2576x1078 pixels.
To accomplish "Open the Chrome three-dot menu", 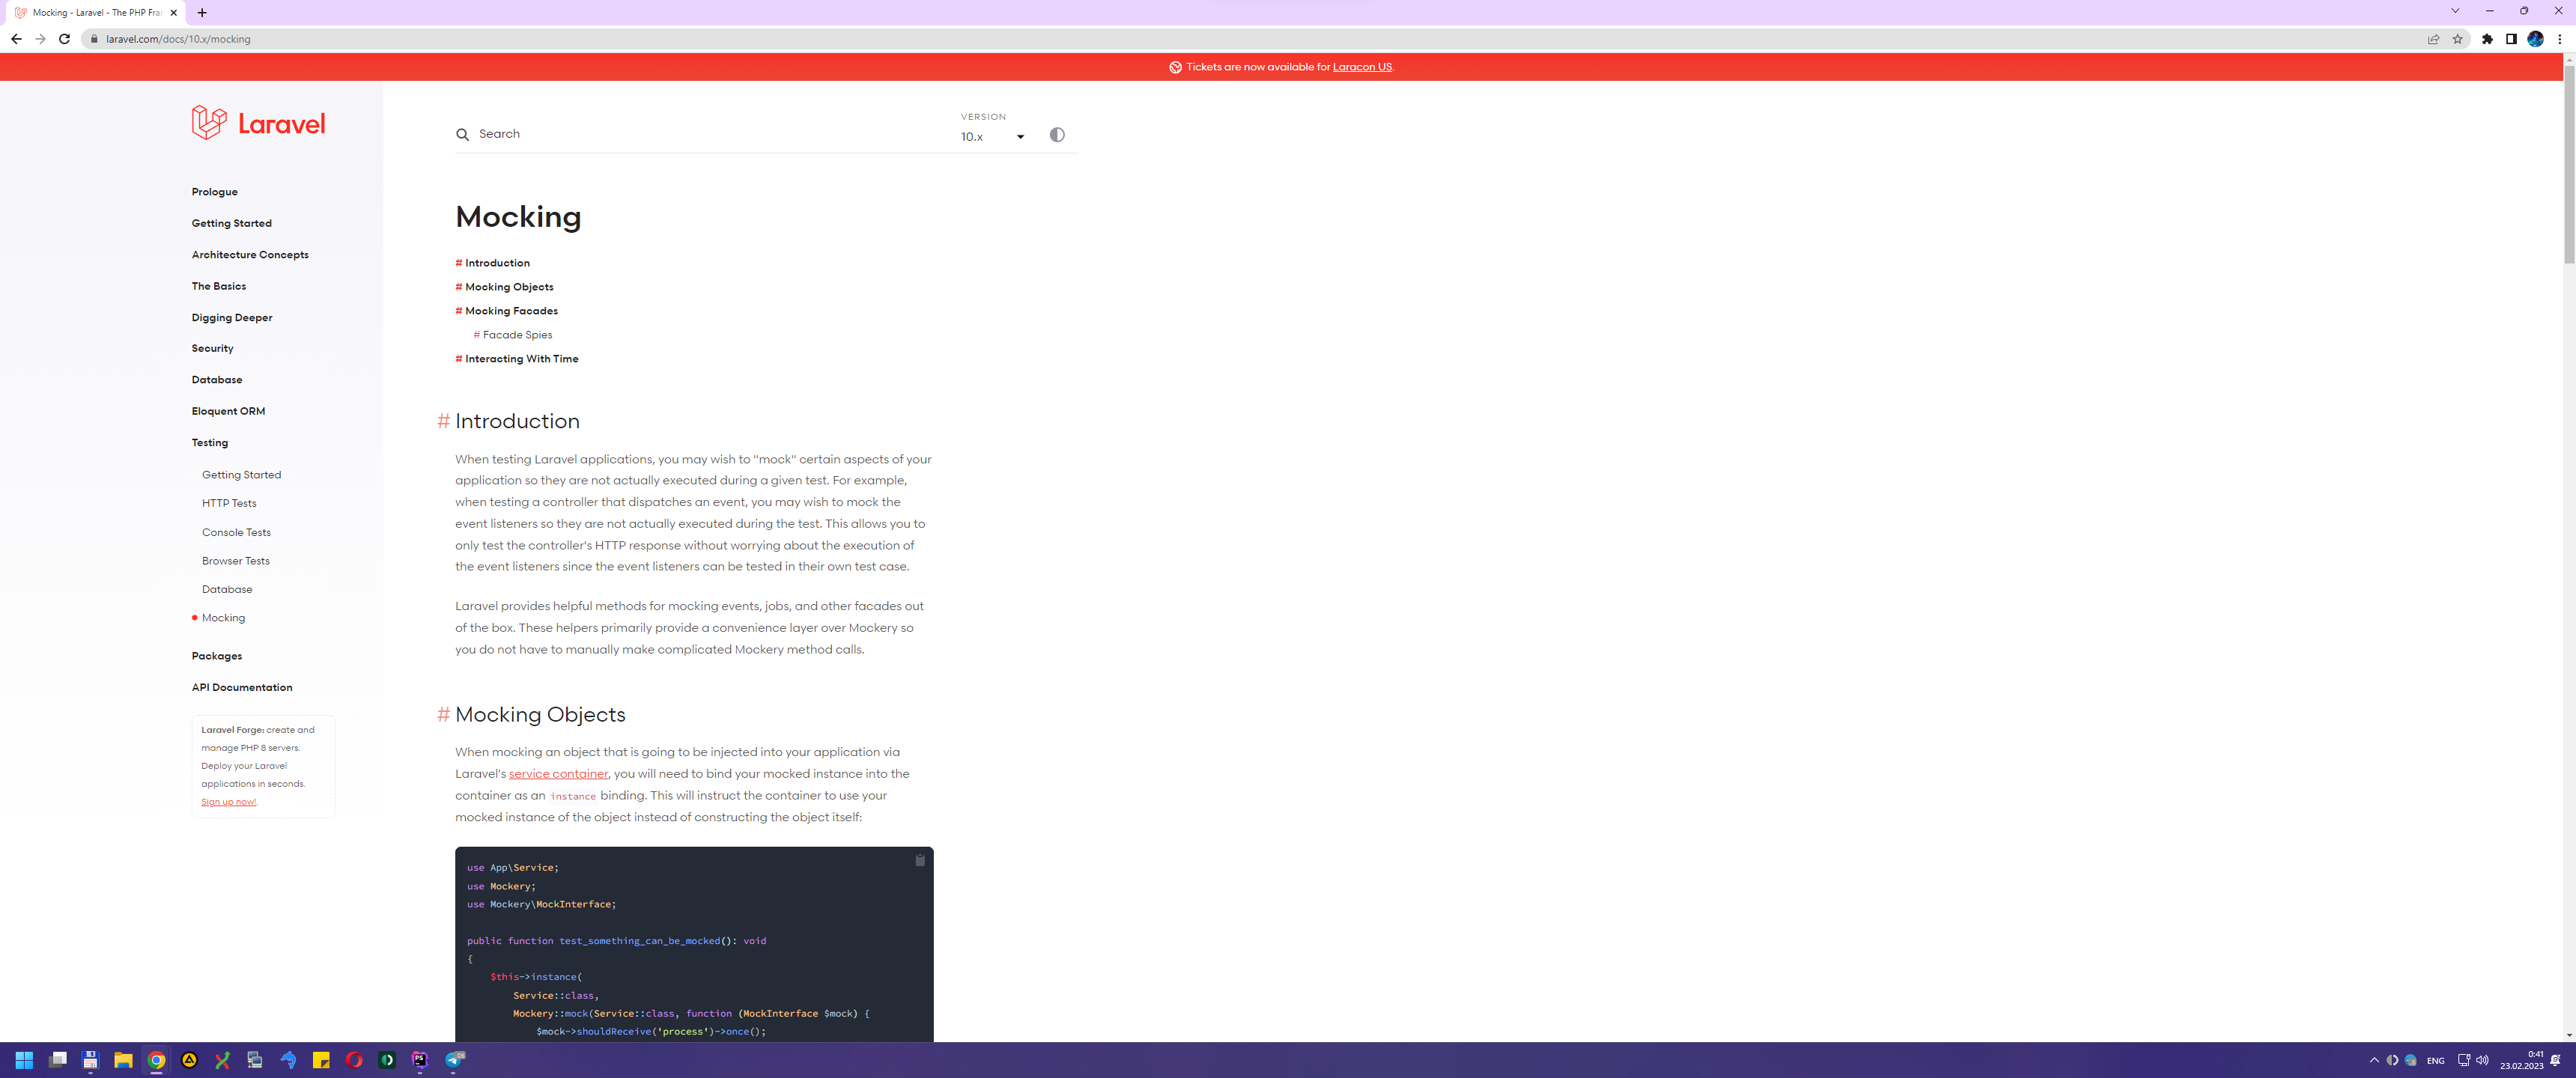I will coord(2559,39).
